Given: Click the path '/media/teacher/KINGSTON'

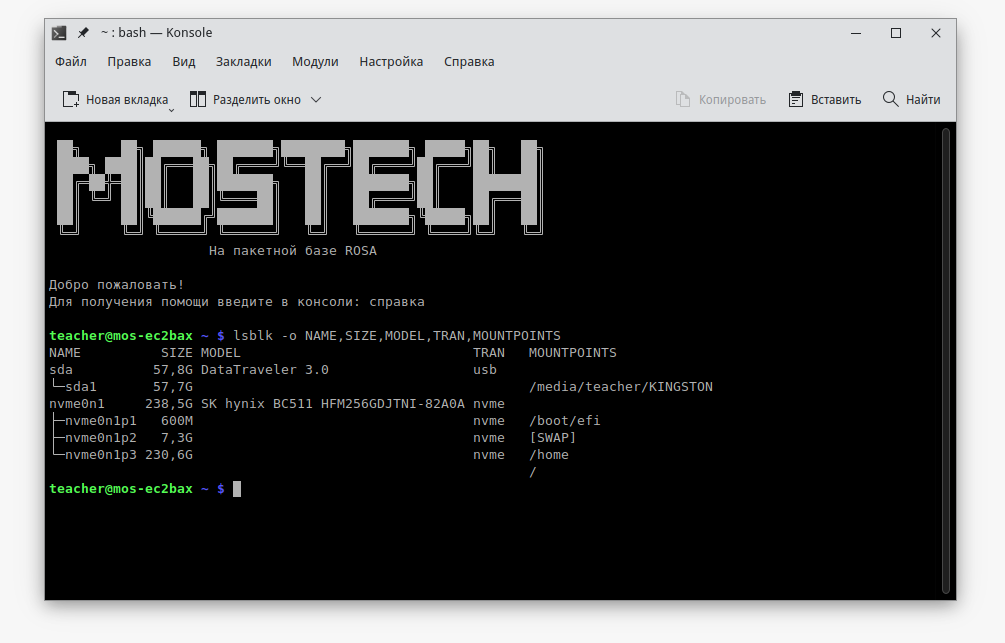Looking at the screenshot, I should [621, 387].
